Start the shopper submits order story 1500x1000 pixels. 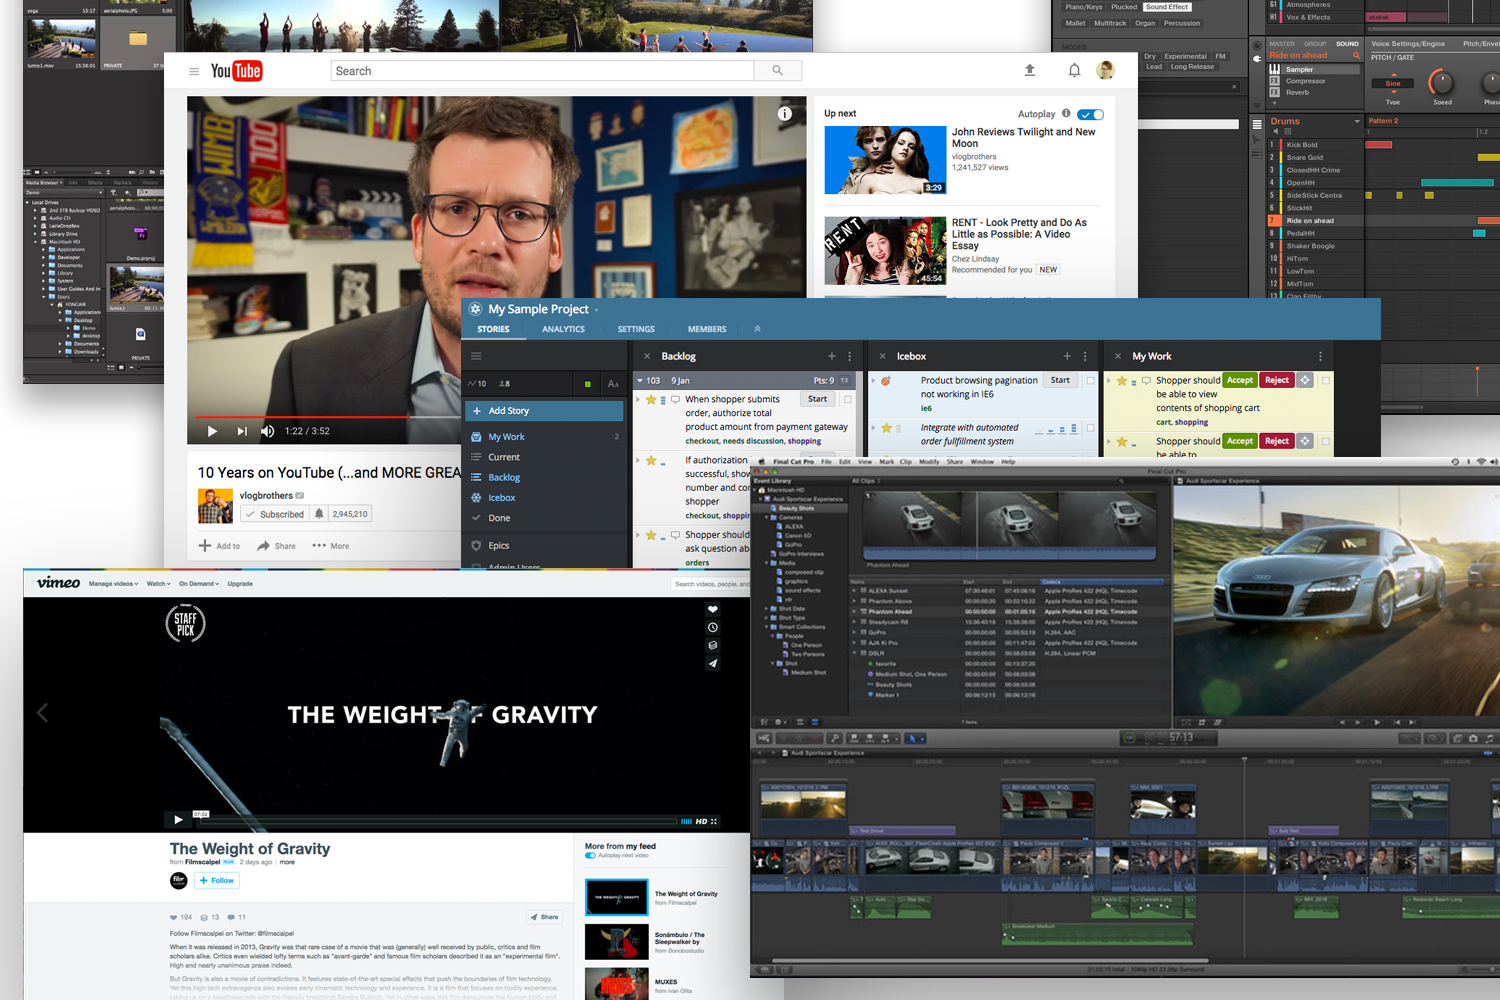[x=818, y=399]
